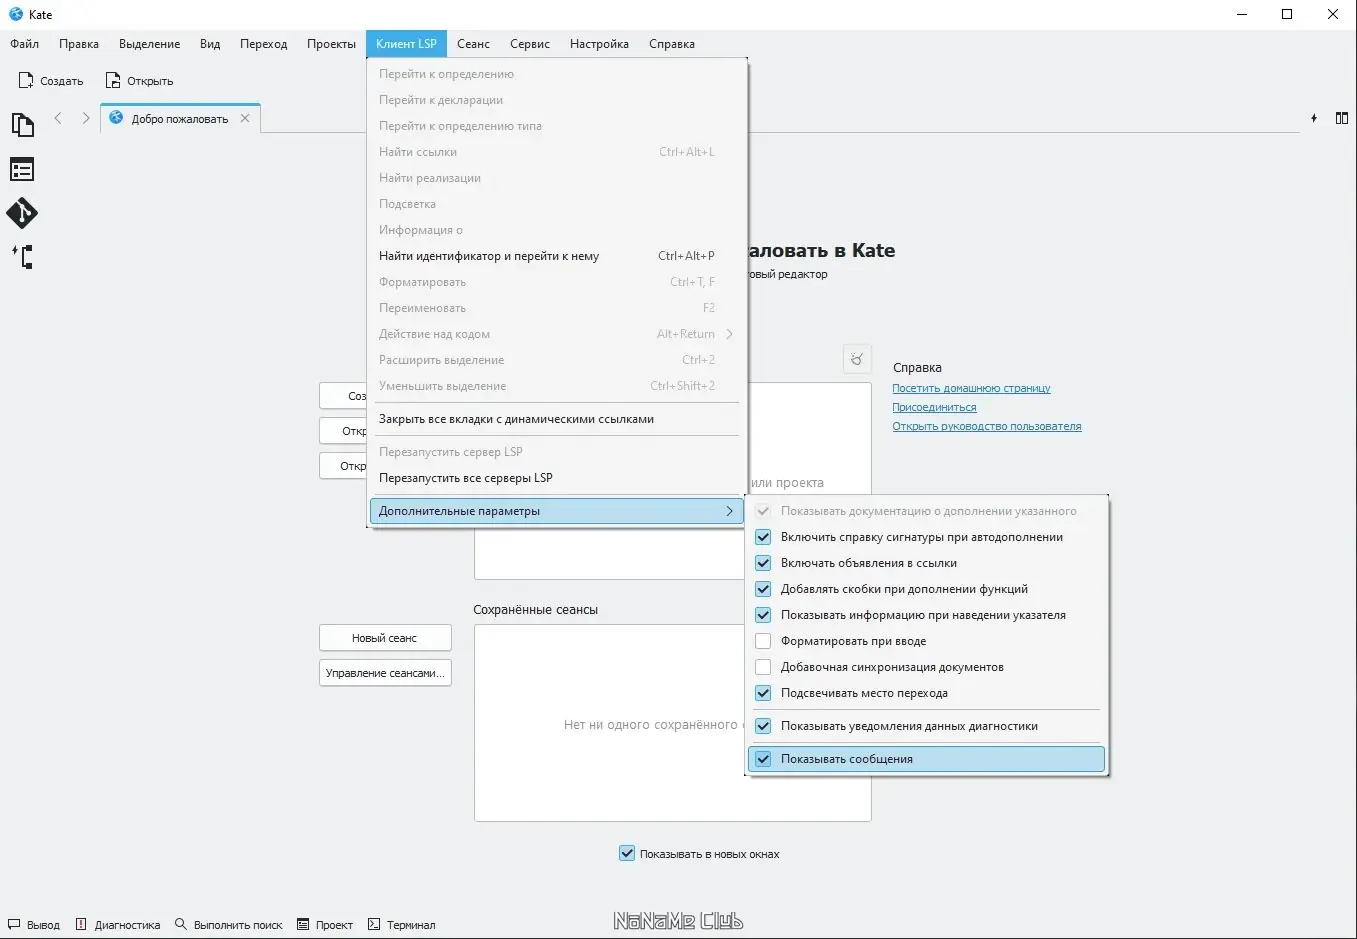The image size is (1357, 939).
Task: Click the Kate globe icon on welcome tab
Action: point(116,118)
